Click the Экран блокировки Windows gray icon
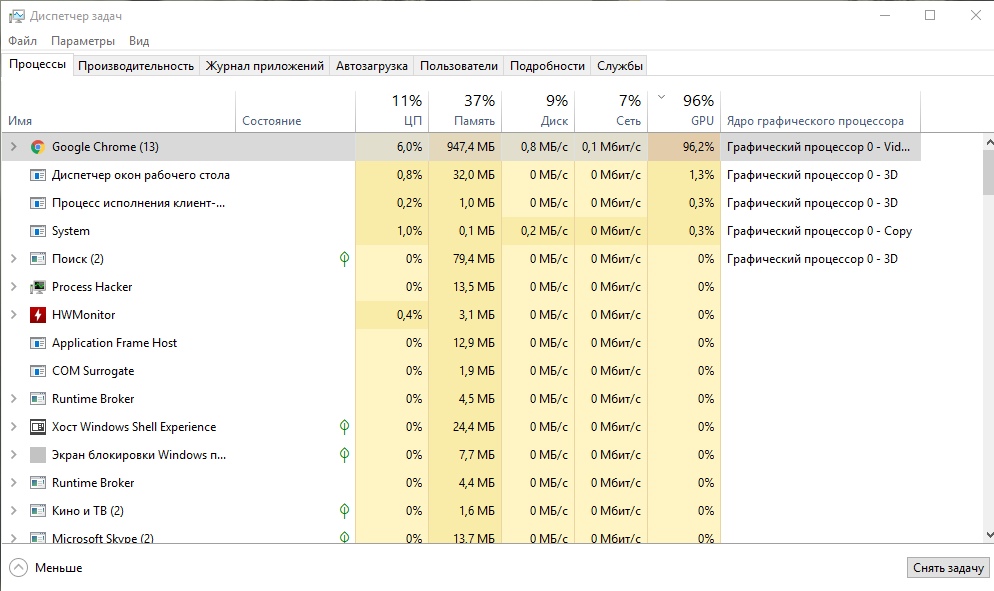This screenshot has width=994, height=591. (38, 455)
